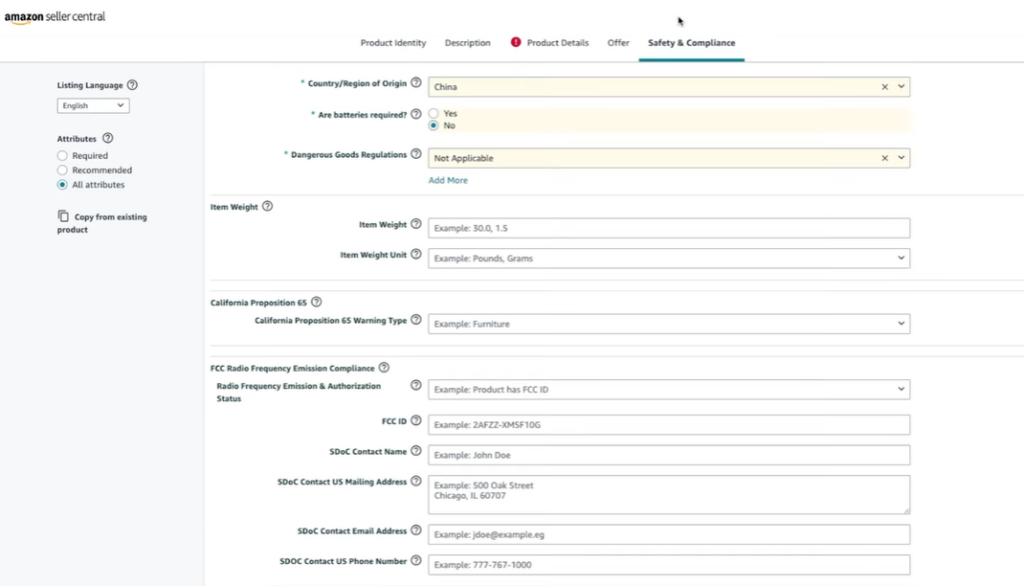Go to the Product Details tab
This screenshot has width=1024, height=586.
(558, 42)
